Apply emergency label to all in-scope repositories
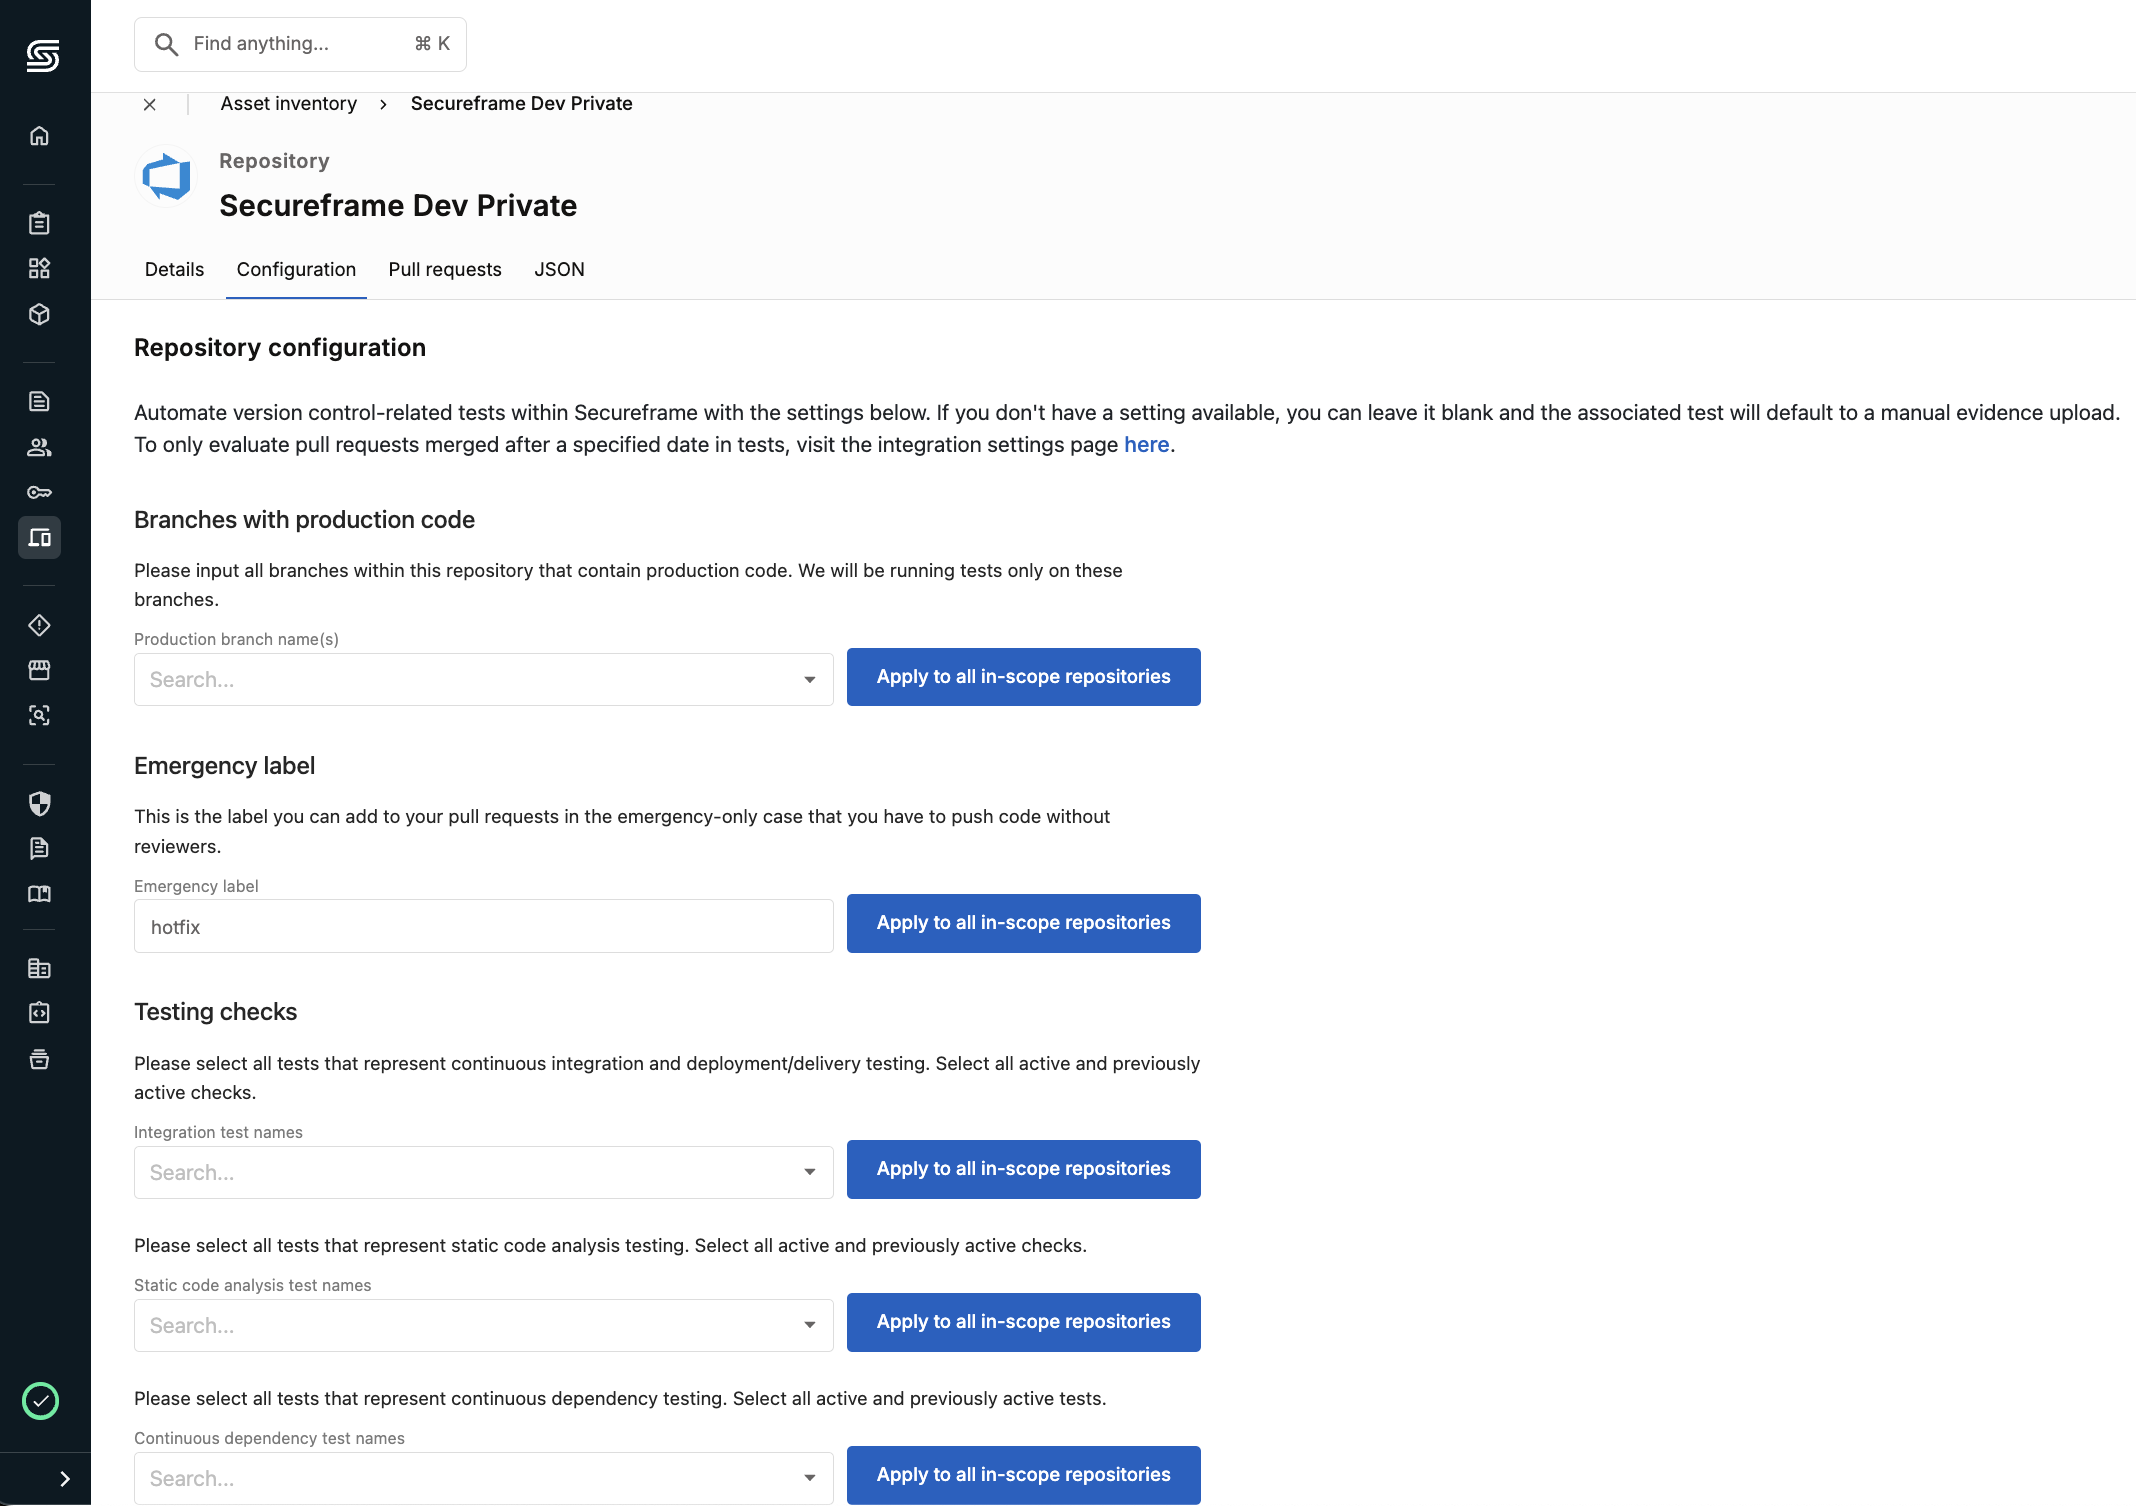 (x=1023, y=923)
